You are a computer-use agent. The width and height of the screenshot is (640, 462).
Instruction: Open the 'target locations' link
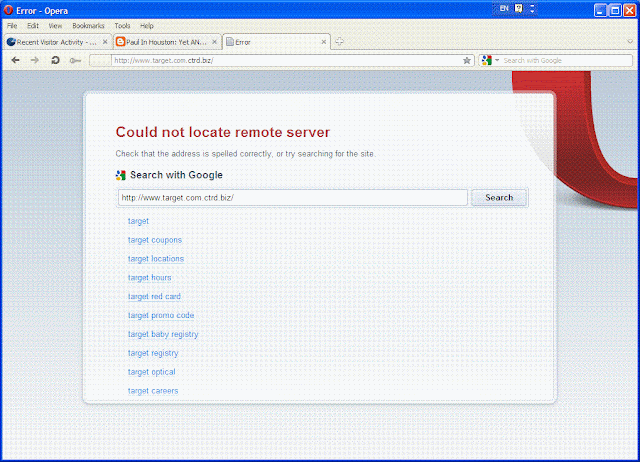[156, 259]
